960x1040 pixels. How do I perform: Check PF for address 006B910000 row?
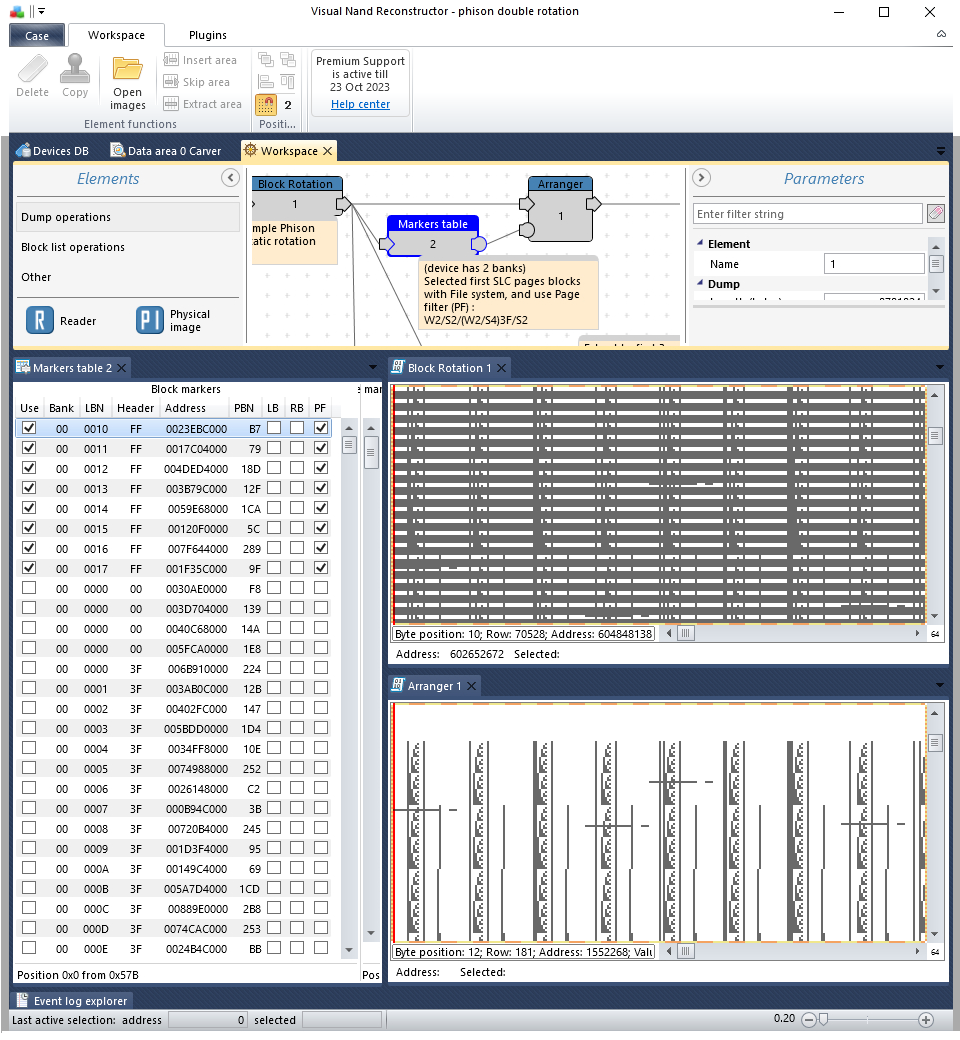pyautogui.click(x=321, y=669)
